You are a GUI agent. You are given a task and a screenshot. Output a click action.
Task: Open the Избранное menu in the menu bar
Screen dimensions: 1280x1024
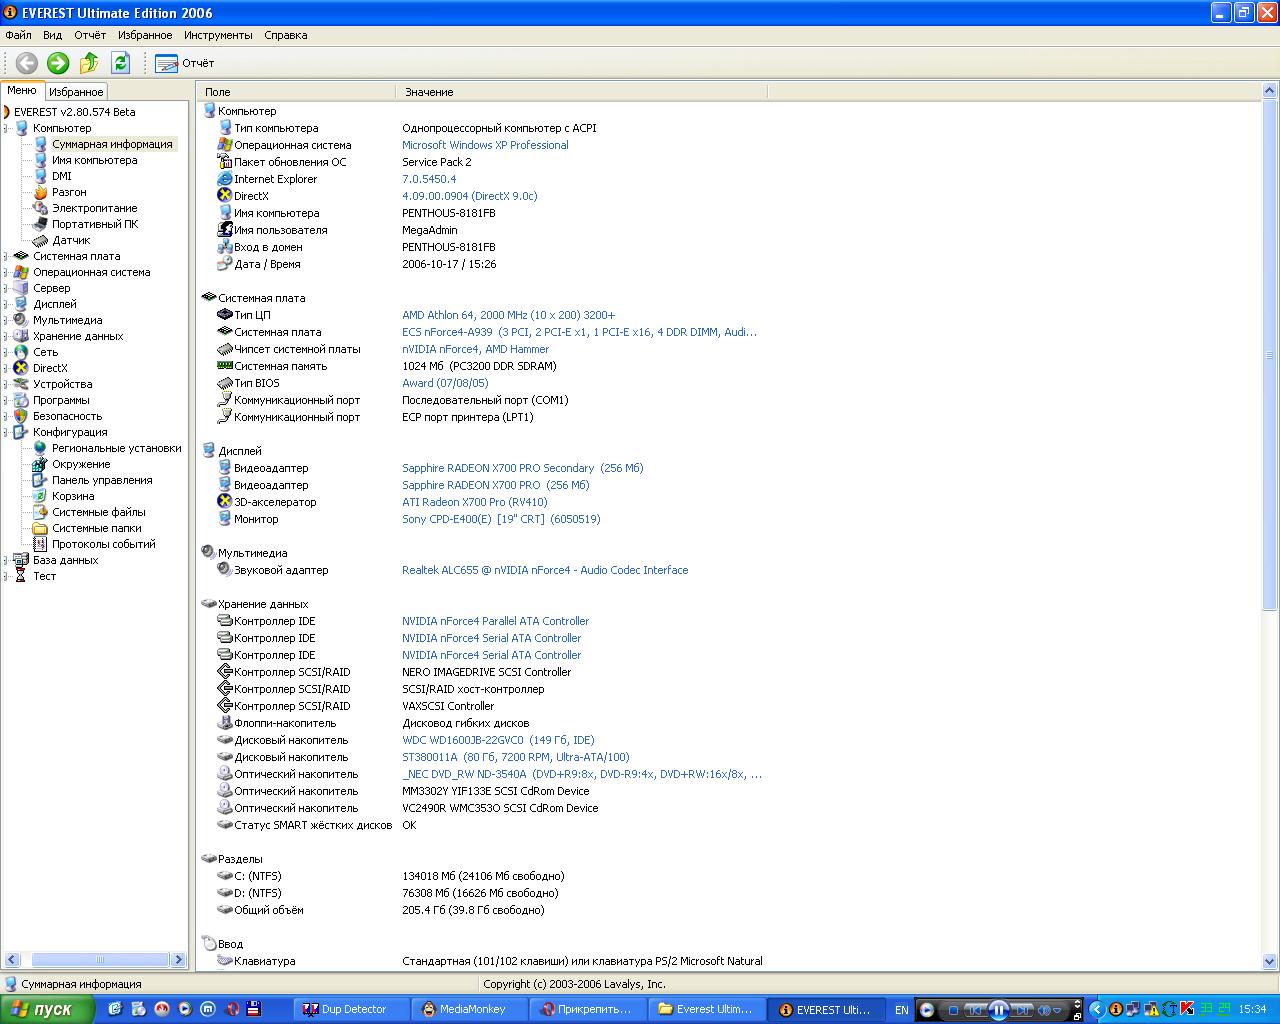145,35
